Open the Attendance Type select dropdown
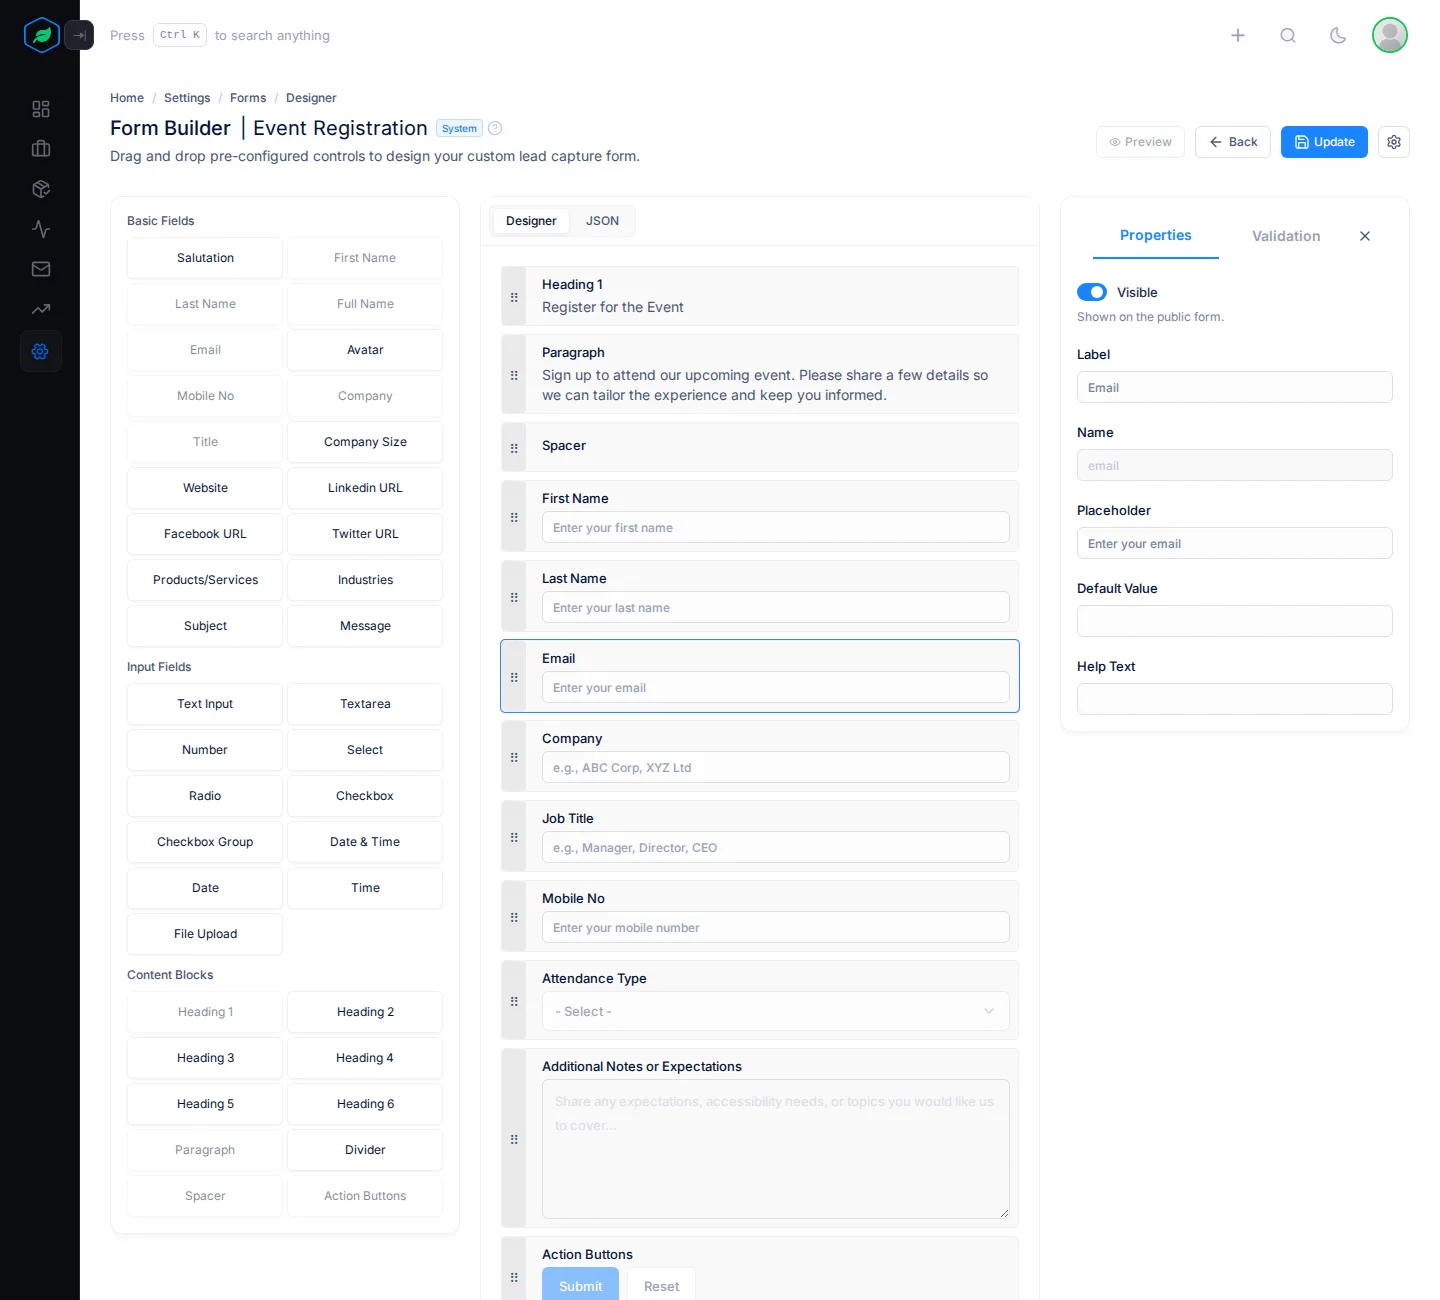Screen dimensions: 1440x1300 coord(776,1011)
